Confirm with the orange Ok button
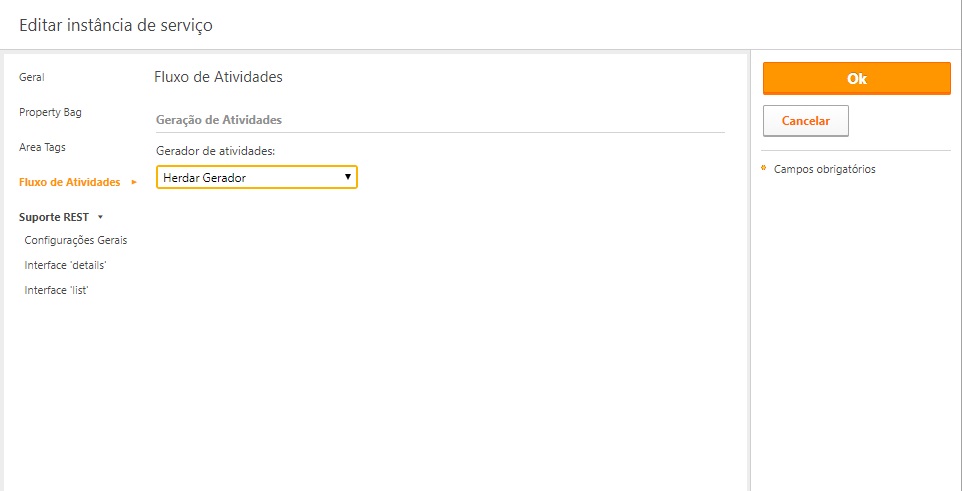This screenshot has height=491, width=962. (x=856, y=79)
